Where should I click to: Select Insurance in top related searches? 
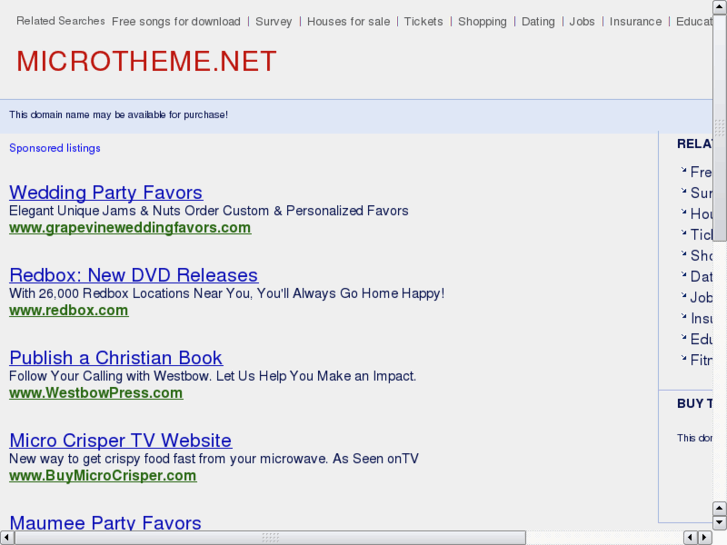(x=635, y=21)
